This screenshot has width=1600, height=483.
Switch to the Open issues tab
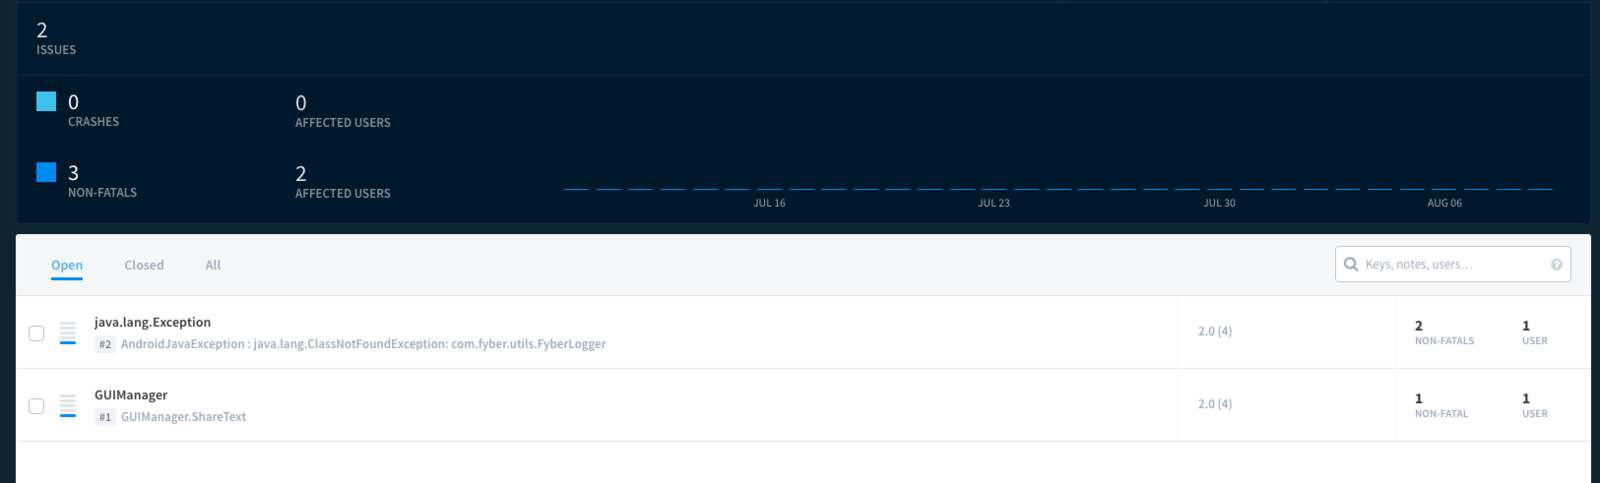pyautogui.click(x=67, y=265)
